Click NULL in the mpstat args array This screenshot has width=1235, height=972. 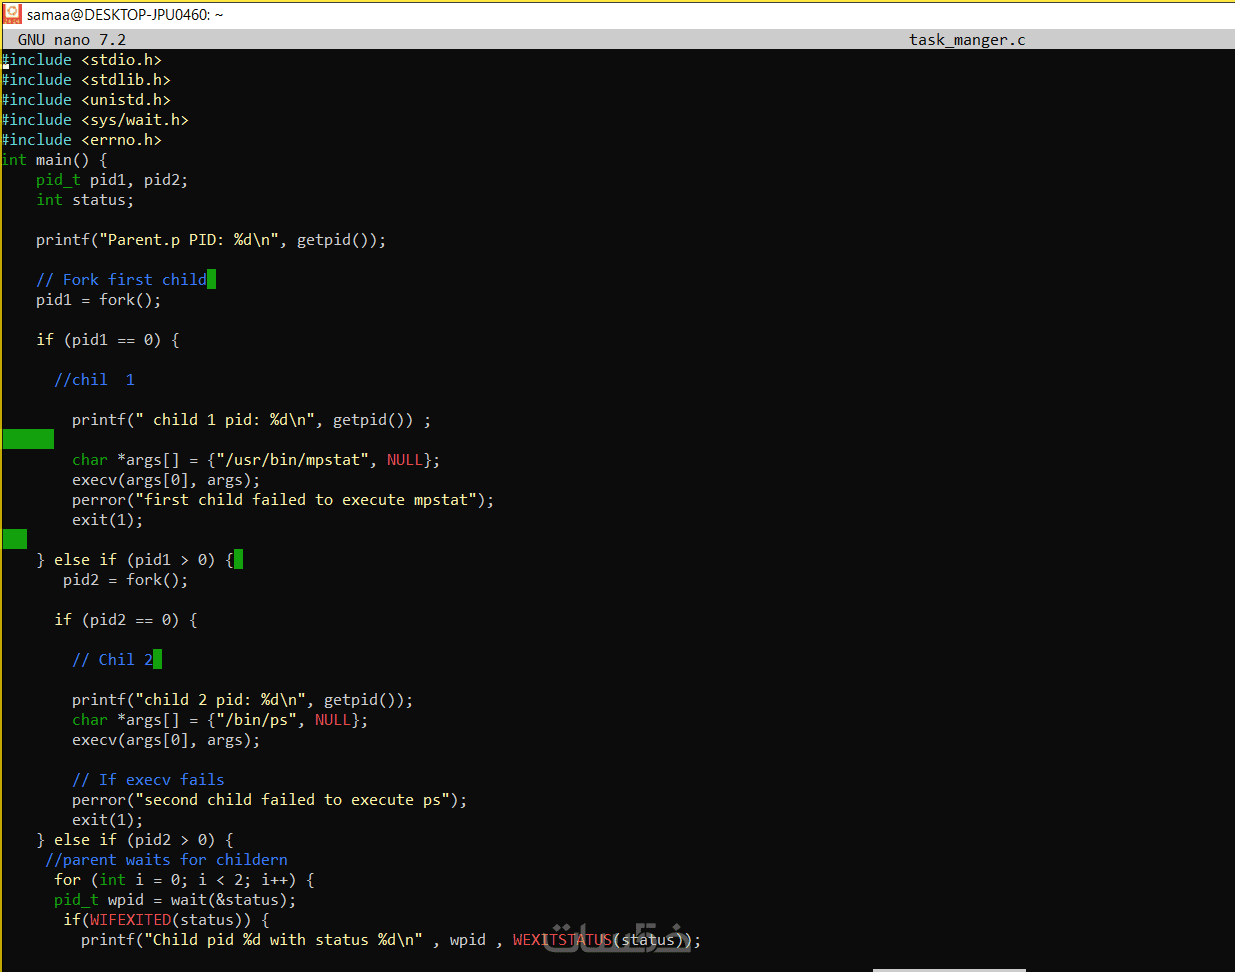[x=405, y=460]
